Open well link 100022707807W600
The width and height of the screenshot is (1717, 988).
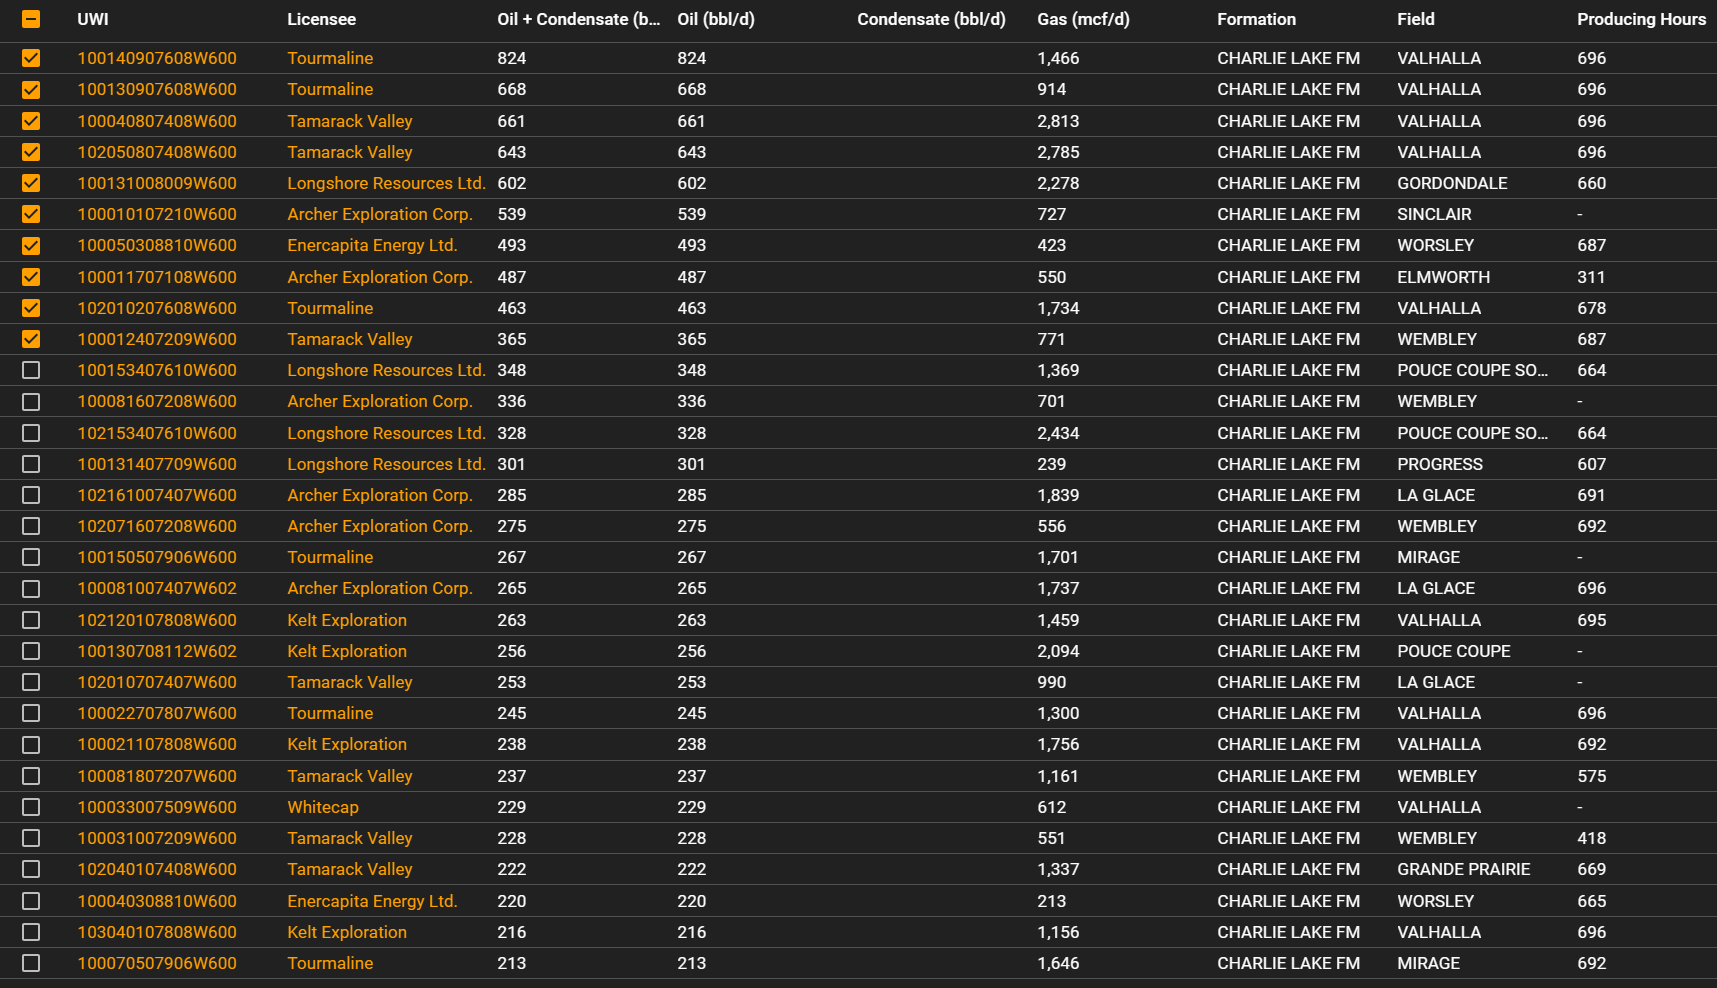pyautogui.click(x=157, y=713)
